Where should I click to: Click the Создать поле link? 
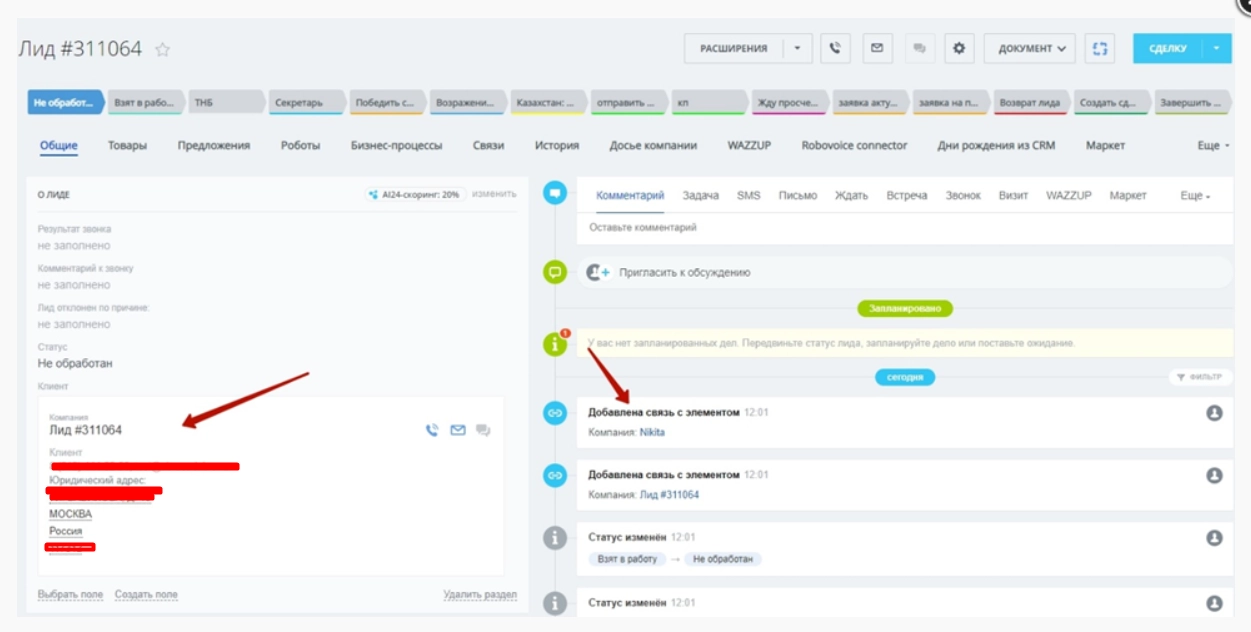147,592
